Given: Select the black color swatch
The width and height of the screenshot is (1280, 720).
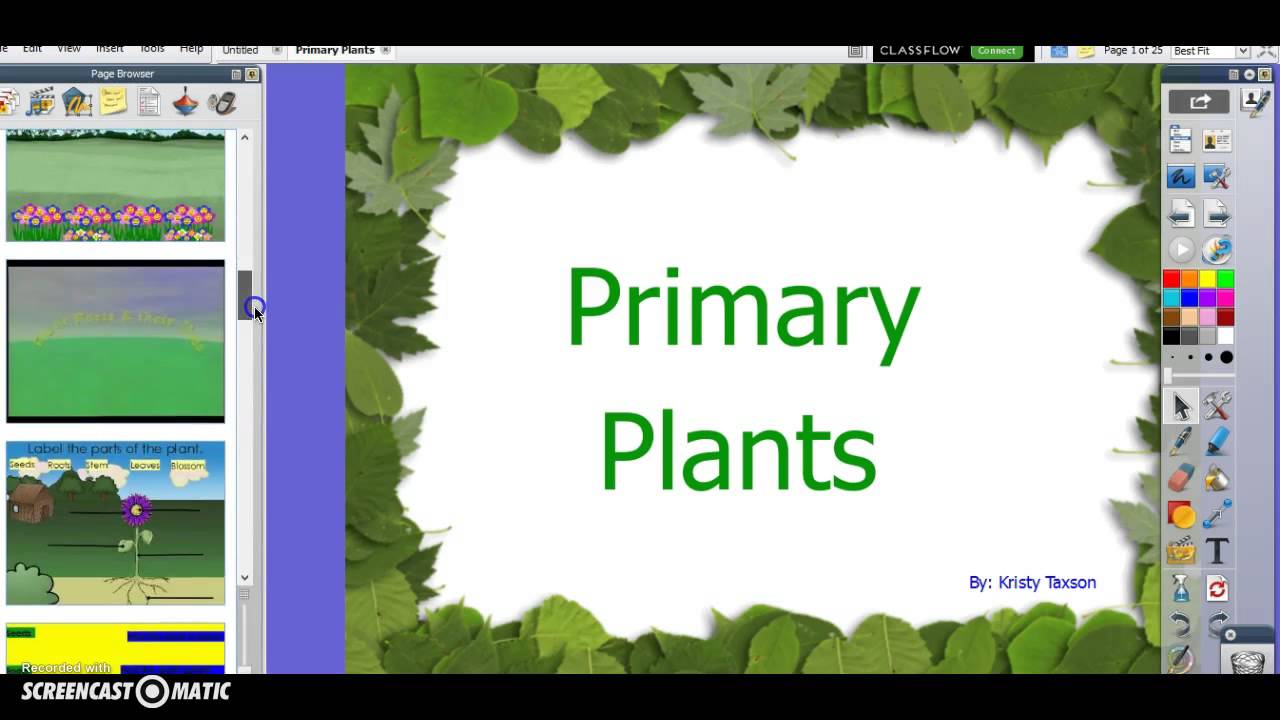Looking at the screenshot, I should [1171, 336].
